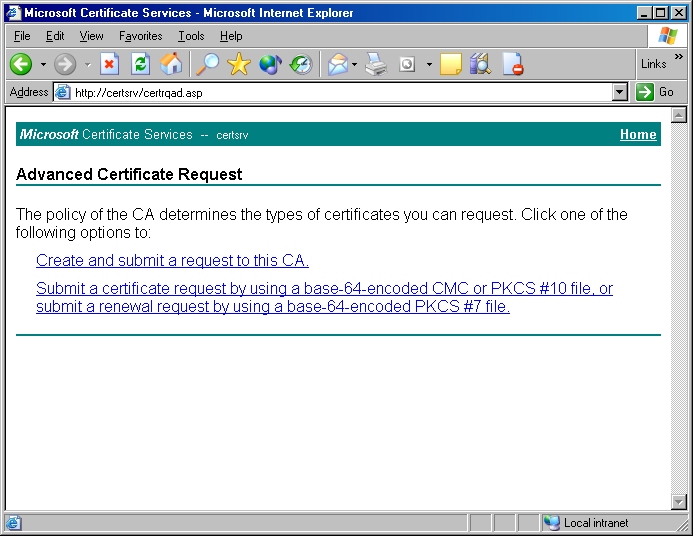Screen dimensions: 693x536
Task: Click the Print icon
Action: coord(375,64)
